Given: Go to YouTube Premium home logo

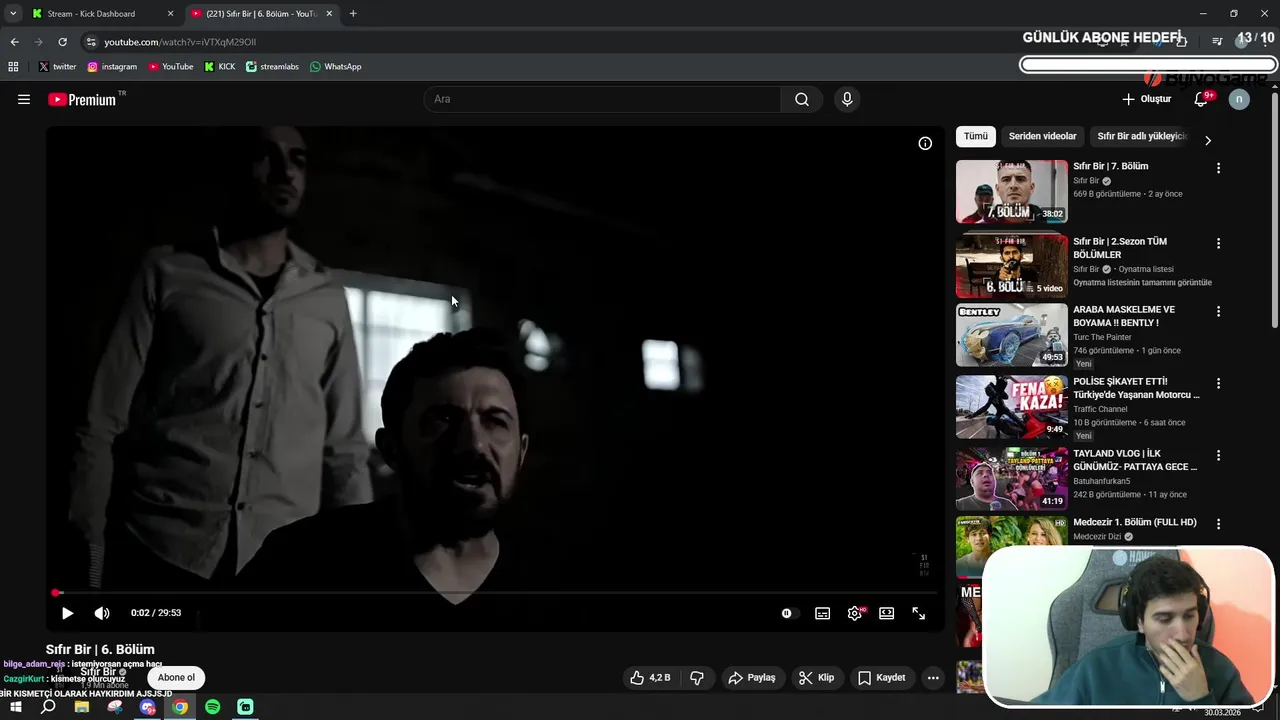Looking at the screenshot, I should click(82, 99).
